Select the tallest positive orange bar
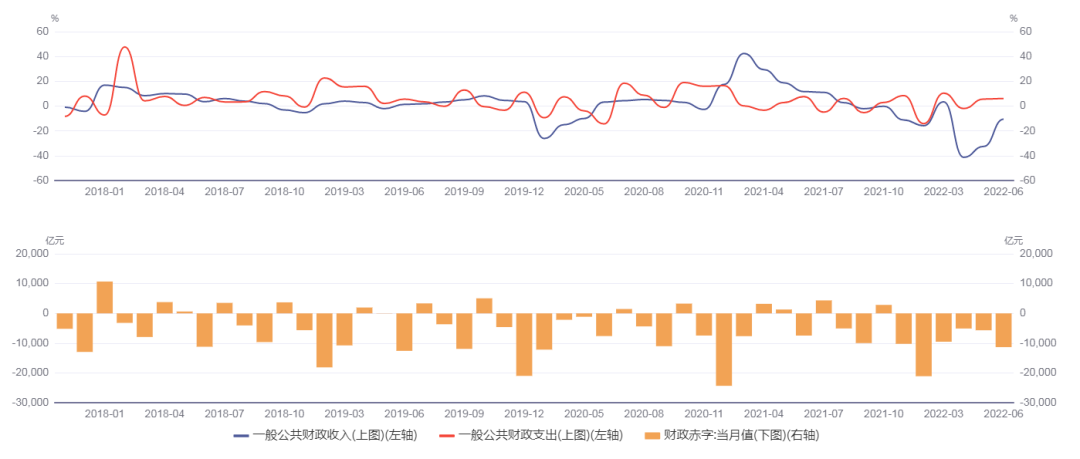1080x459 pixels. click(104, 297)
